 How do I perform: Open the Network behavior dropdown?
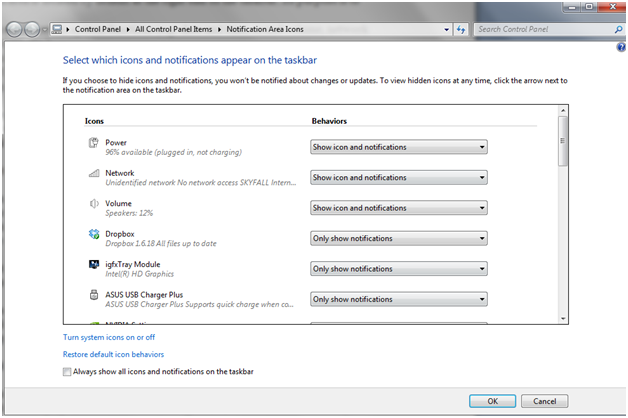(398, 178)
